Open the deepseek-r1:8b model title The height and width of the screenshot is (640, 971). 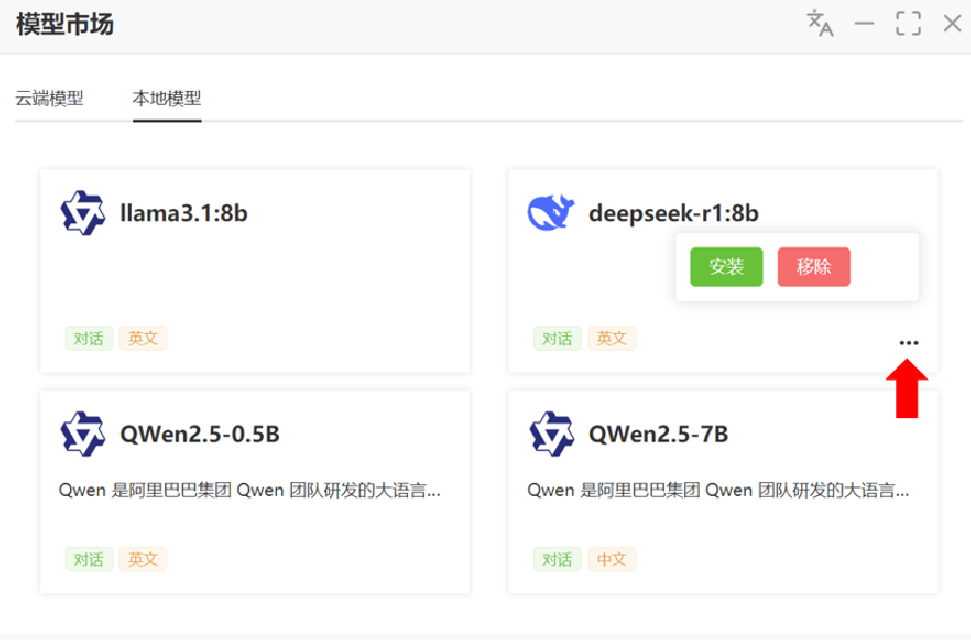pyautogui.click(x=674, y=213)
